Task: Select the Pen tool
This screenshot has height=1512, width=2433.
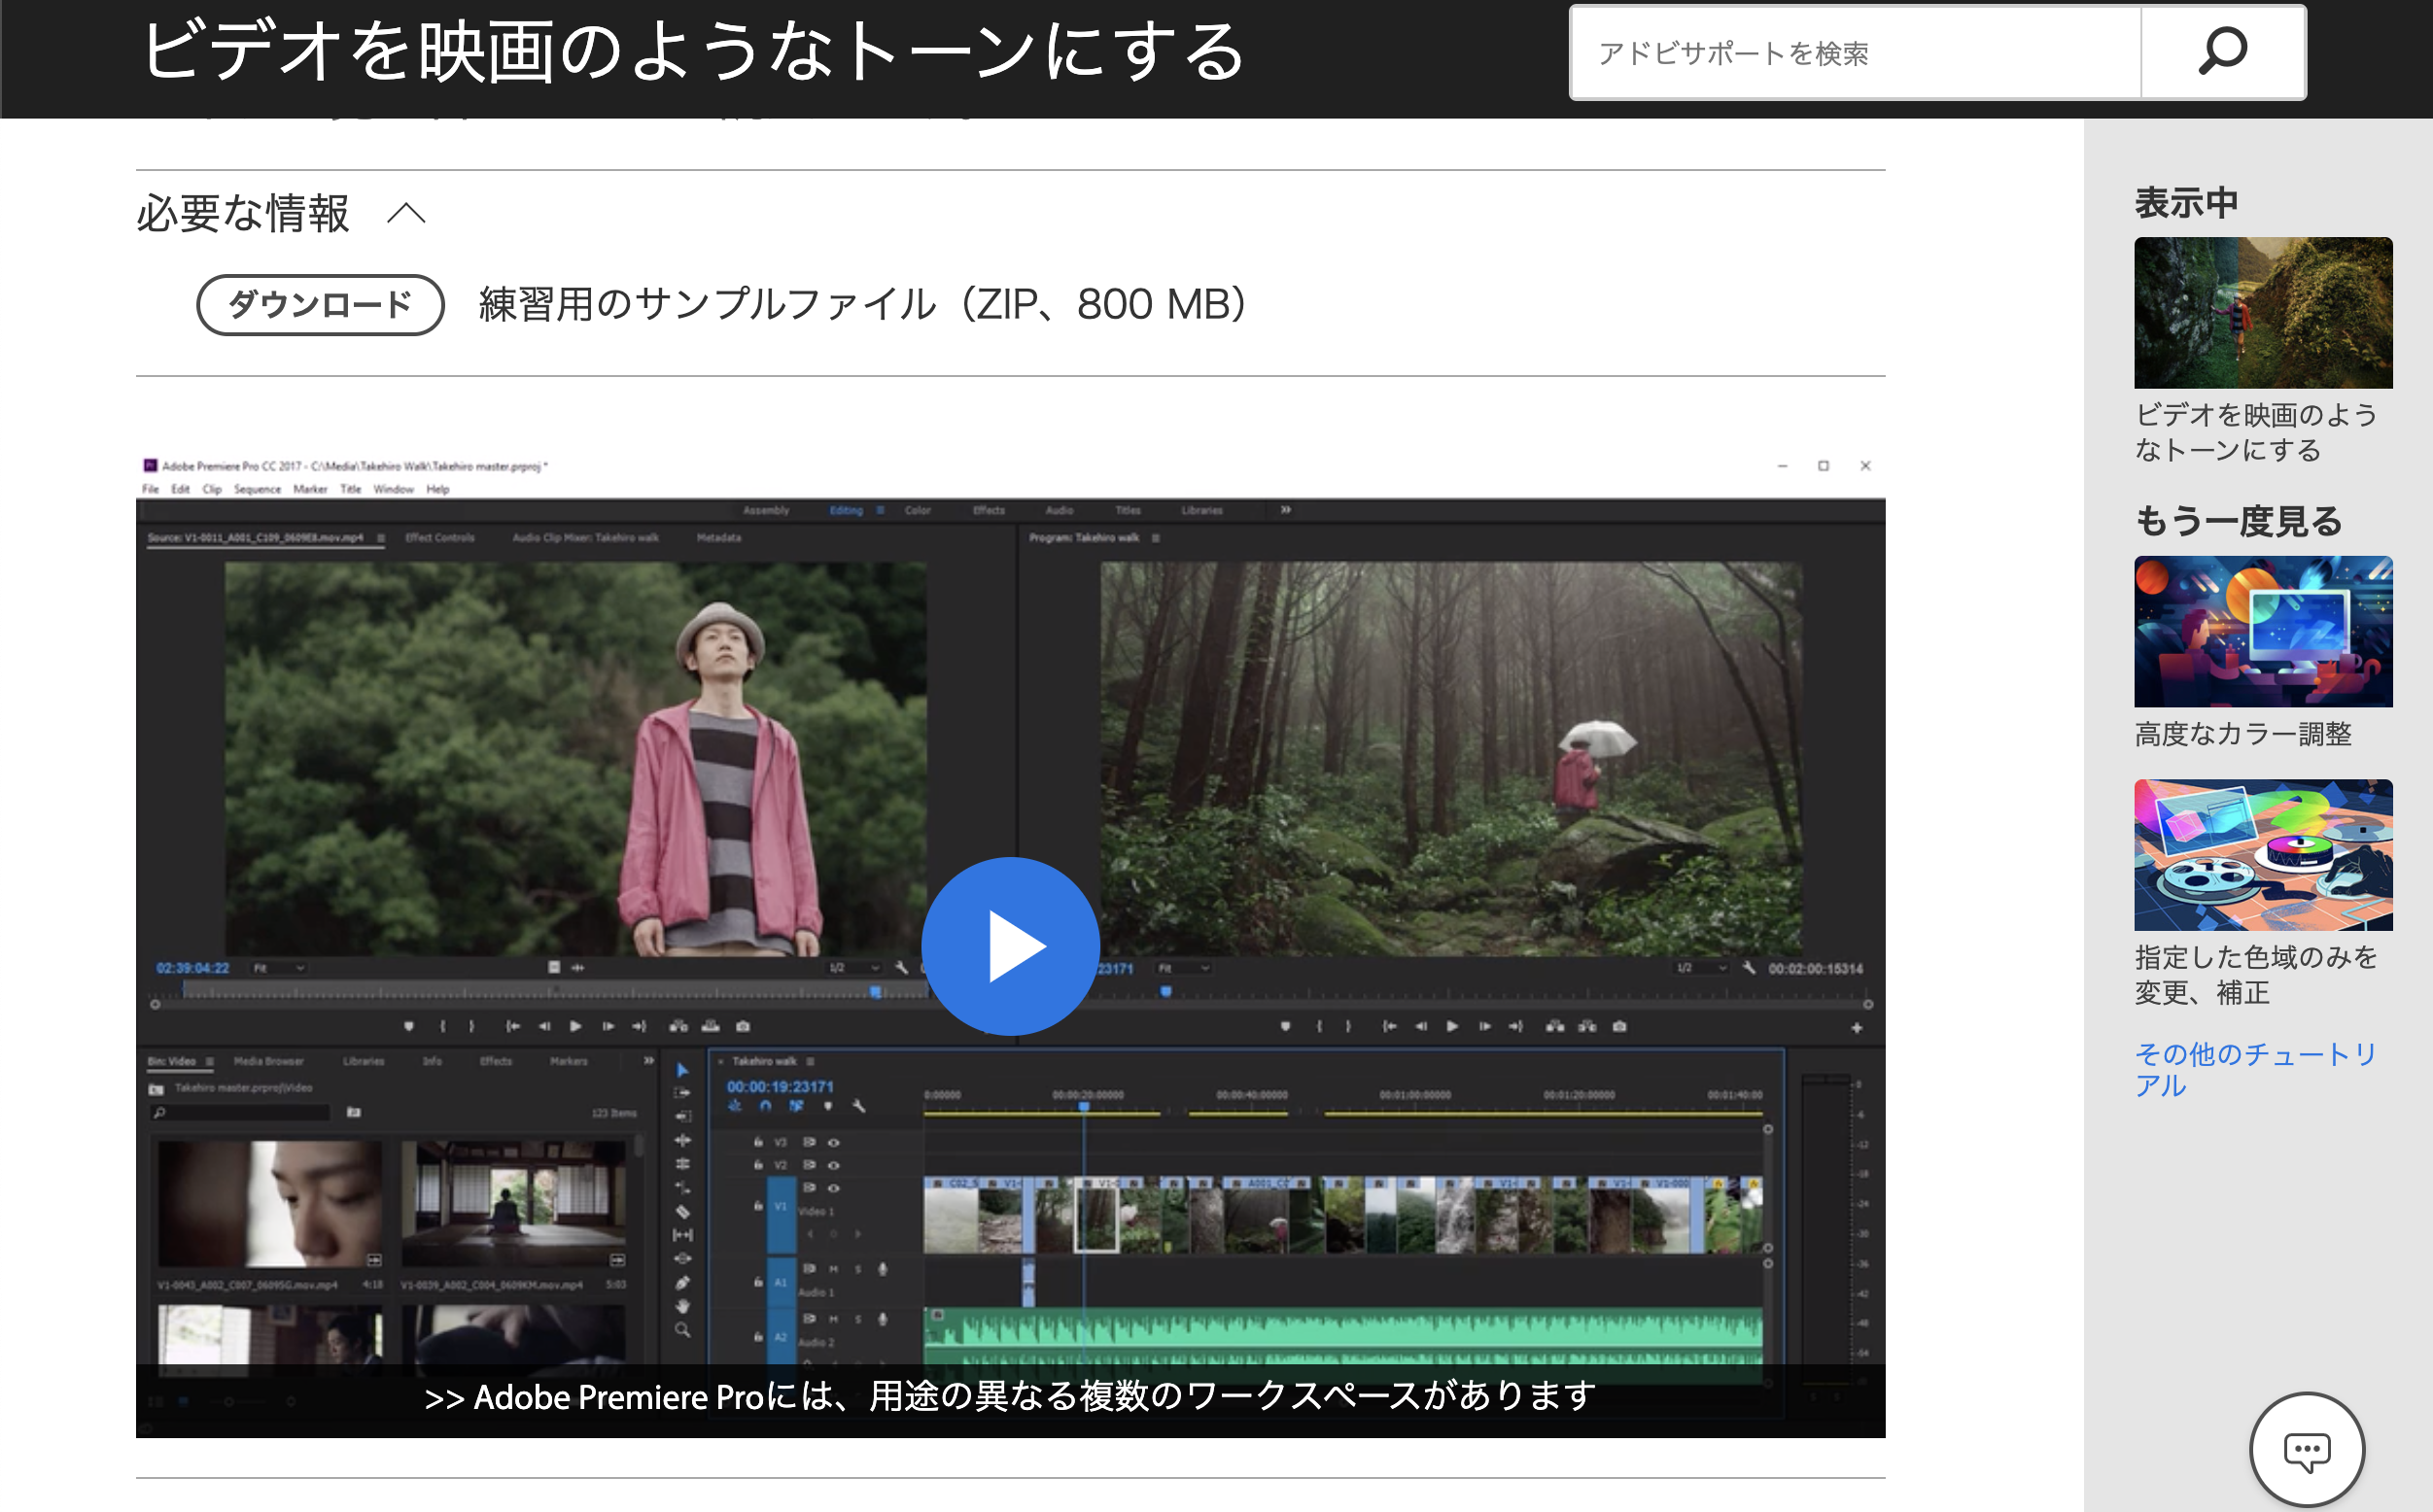Action: pos(682,1283)
